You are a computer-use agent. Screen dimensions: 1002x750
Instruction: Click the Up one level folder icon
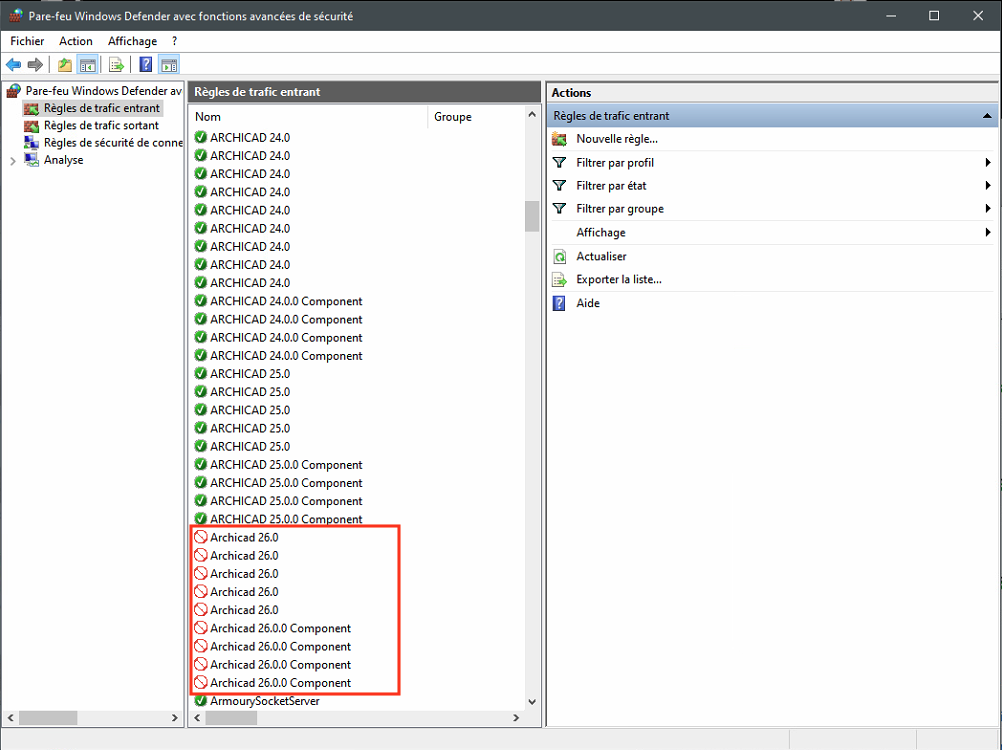coord(65,65)
